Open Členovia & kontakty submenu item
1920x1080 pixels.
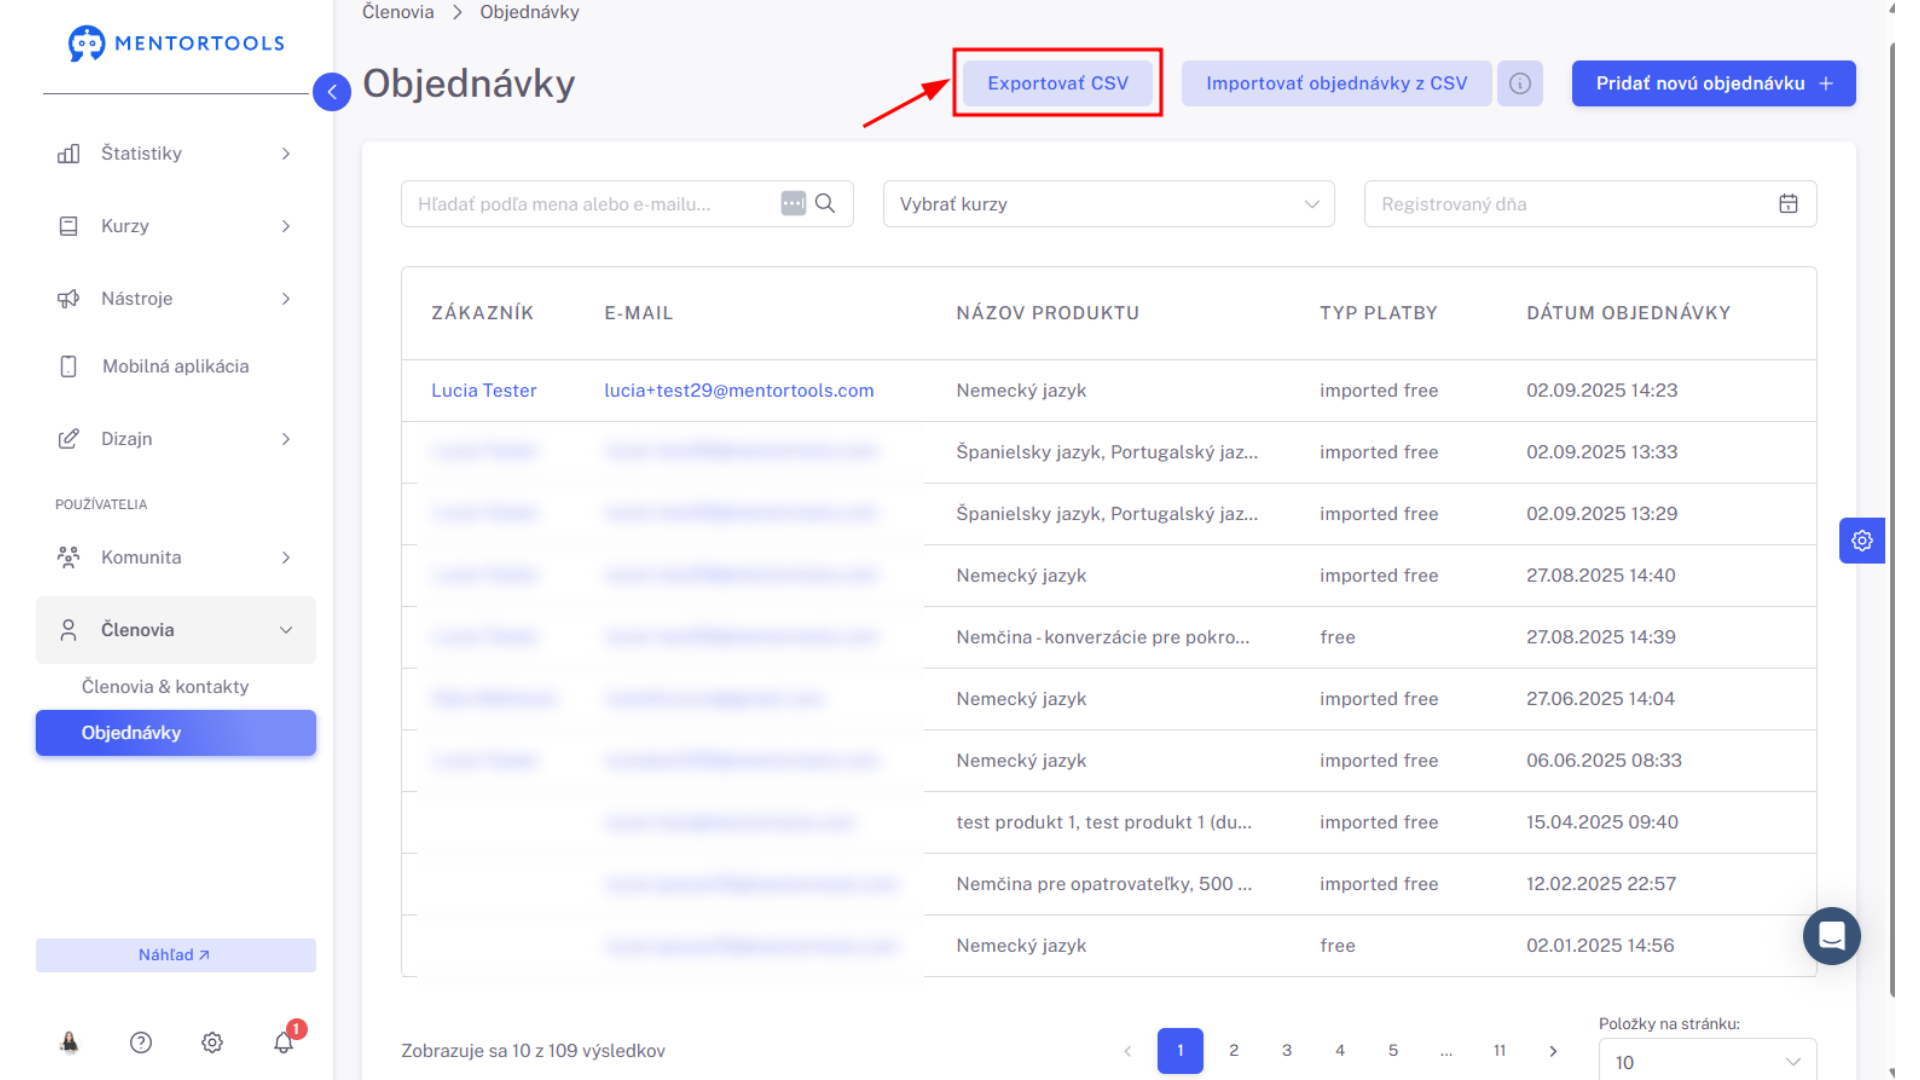[x=165, y=687]
